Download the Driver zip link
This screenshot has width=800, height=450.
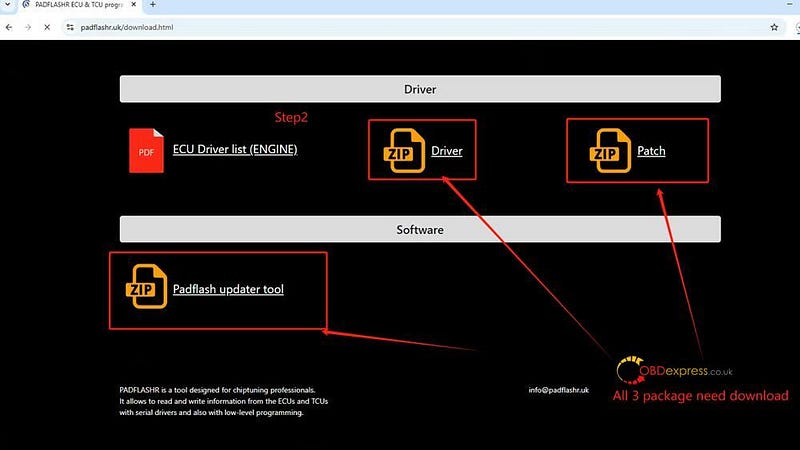(x=446, y=151)
